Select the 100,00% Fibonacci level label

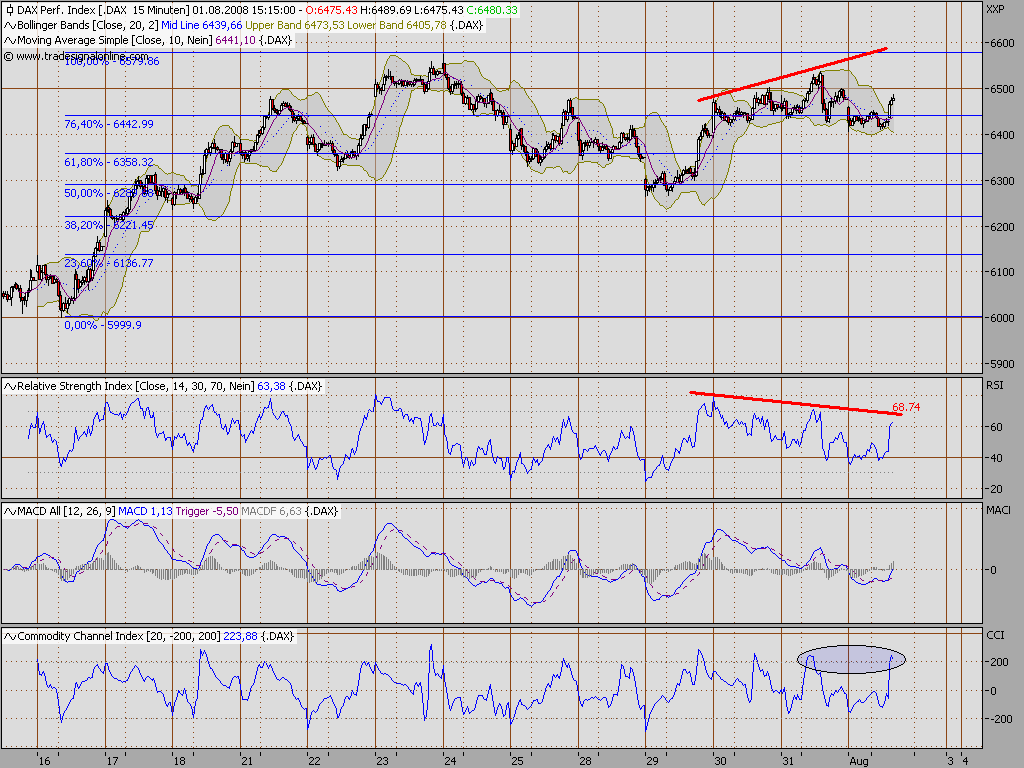click(112, 61)
